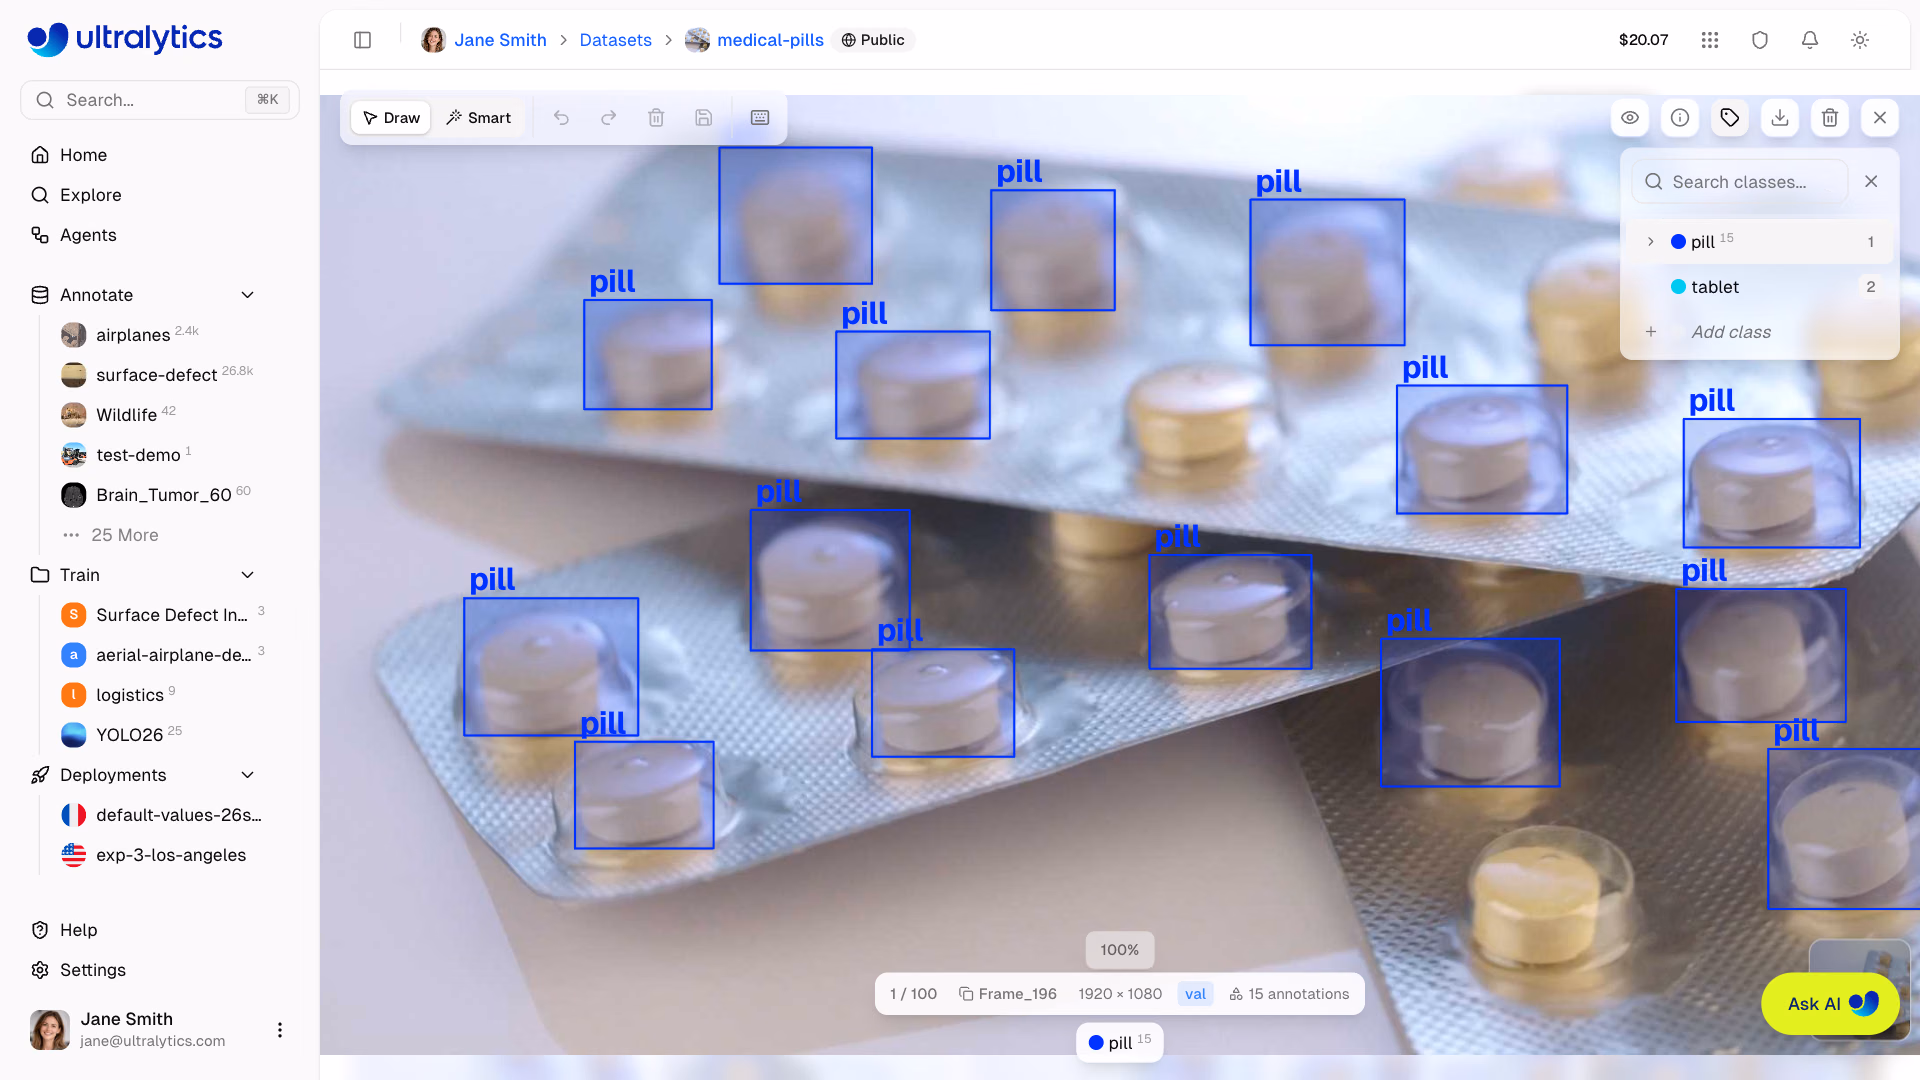
Task: Toggle annotation visibility eye icon
Action: tap(1630, 118)
